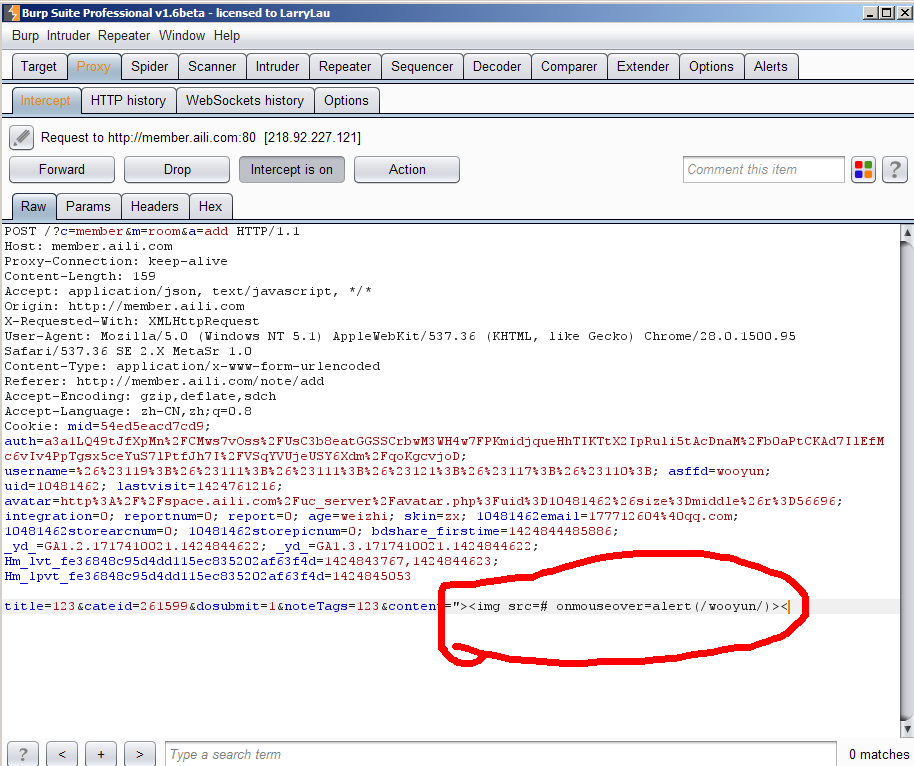
Task: Switch to the Extender tab
Action: (642, 66)
